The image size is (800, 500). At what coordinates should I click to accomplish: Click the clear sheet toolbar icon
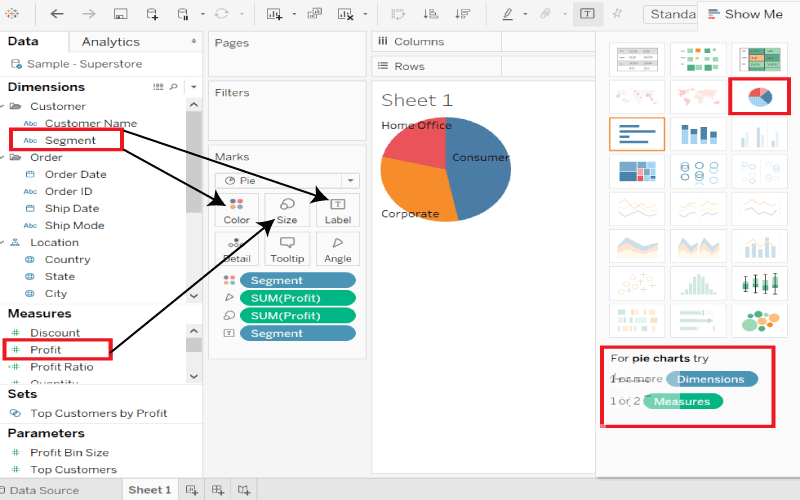(x=345, y=14)
